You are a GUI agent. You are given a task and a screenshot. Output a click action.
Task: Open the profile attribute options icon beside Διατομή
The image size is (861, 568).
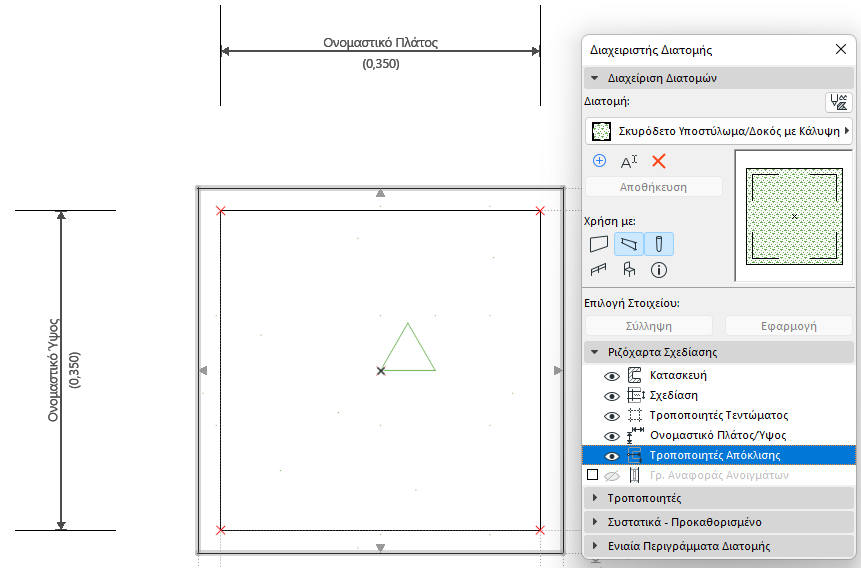click(x=838, y=102)
